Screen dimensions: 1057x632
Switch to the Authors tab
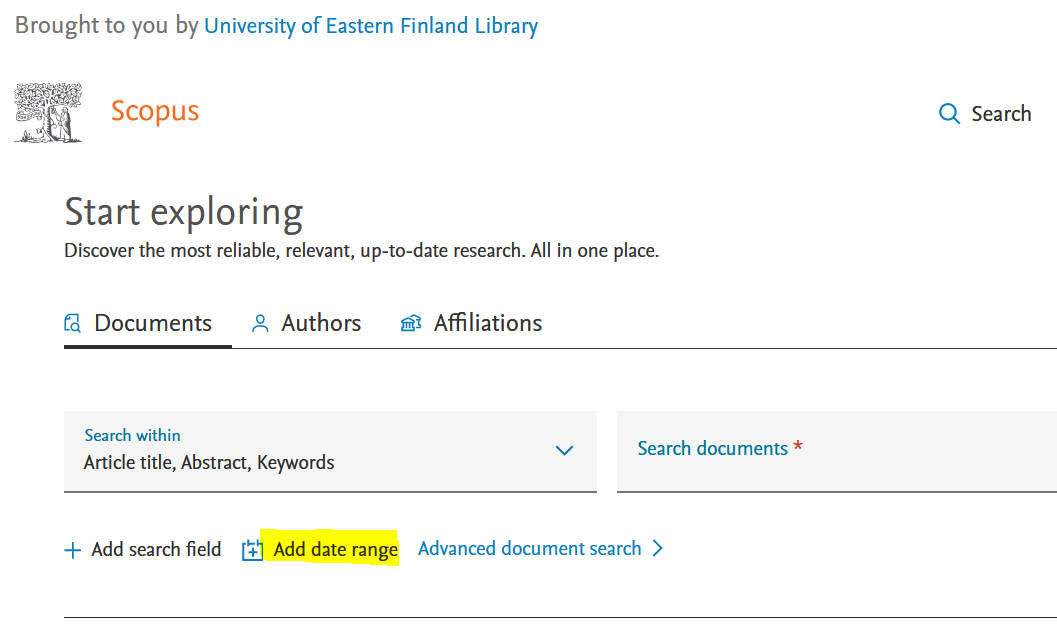click(306, 323)
